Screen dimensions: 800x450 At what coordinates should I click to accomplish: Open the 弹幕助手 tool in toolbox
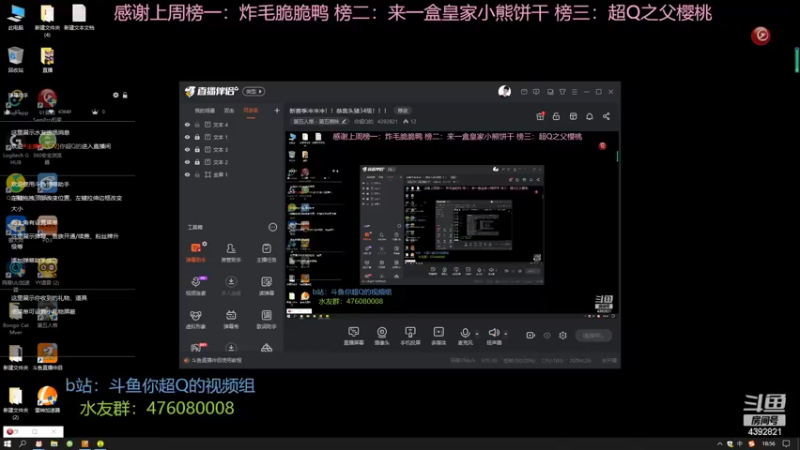[196, 253]
